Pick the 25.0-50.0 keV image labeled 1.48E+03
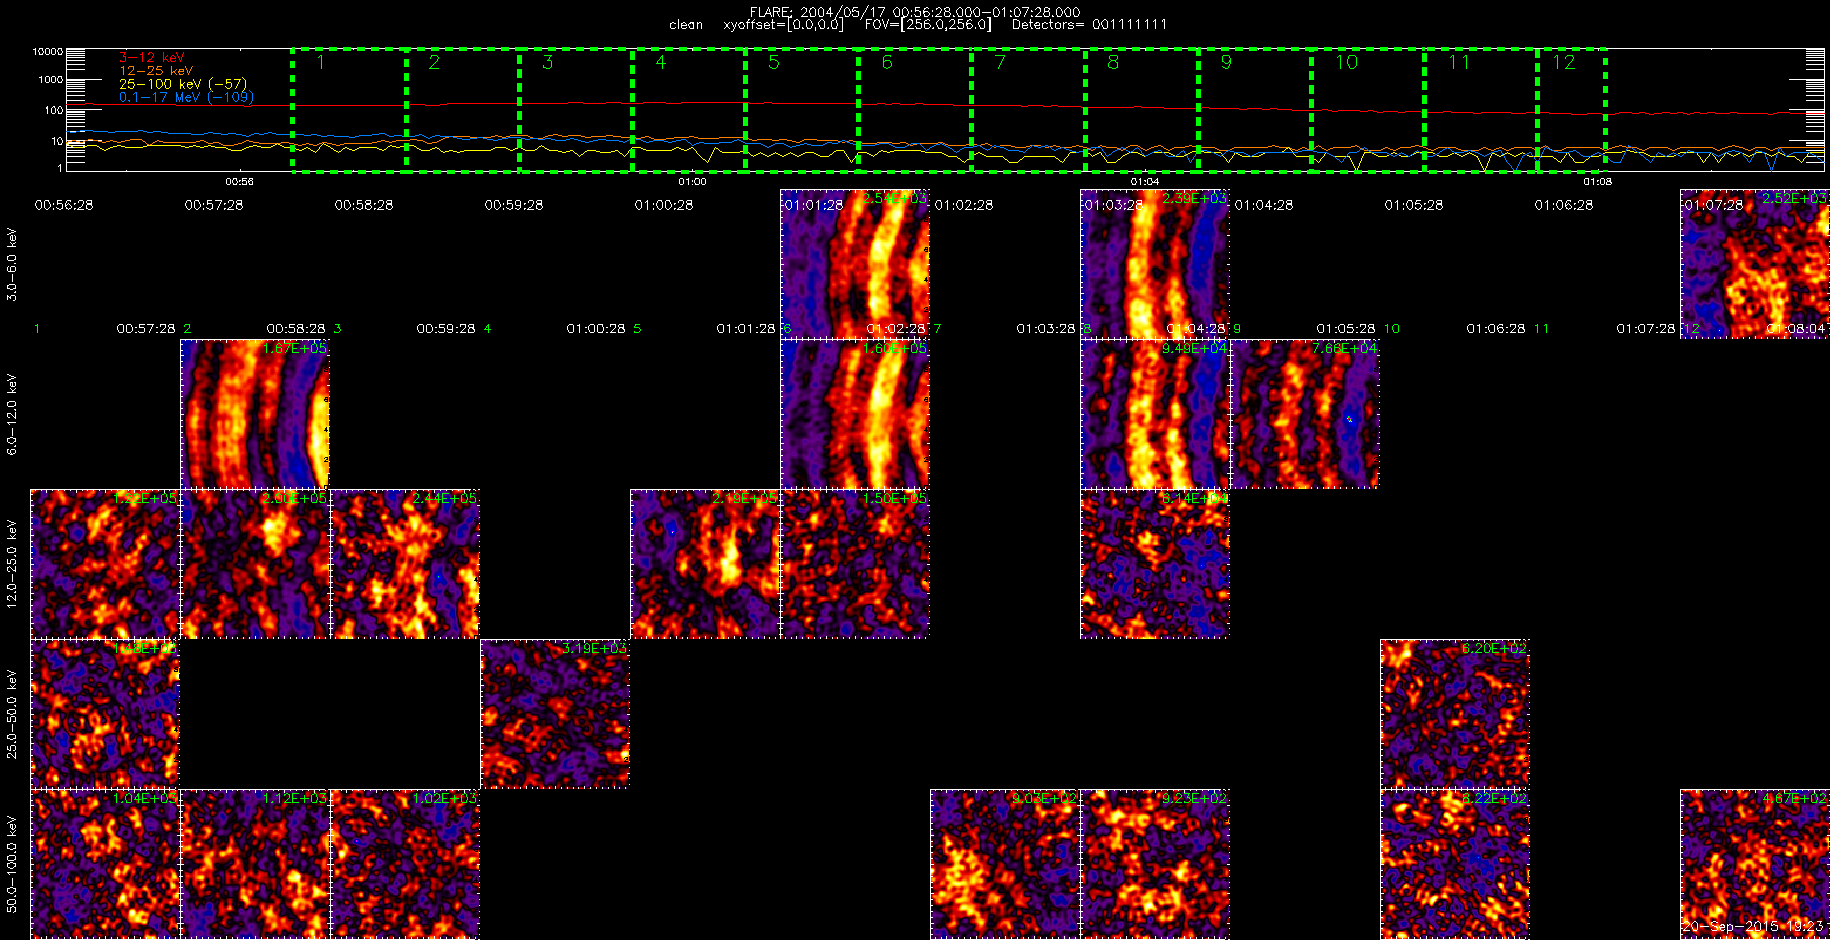1830x940 pixels. click(x=105, y=714)
